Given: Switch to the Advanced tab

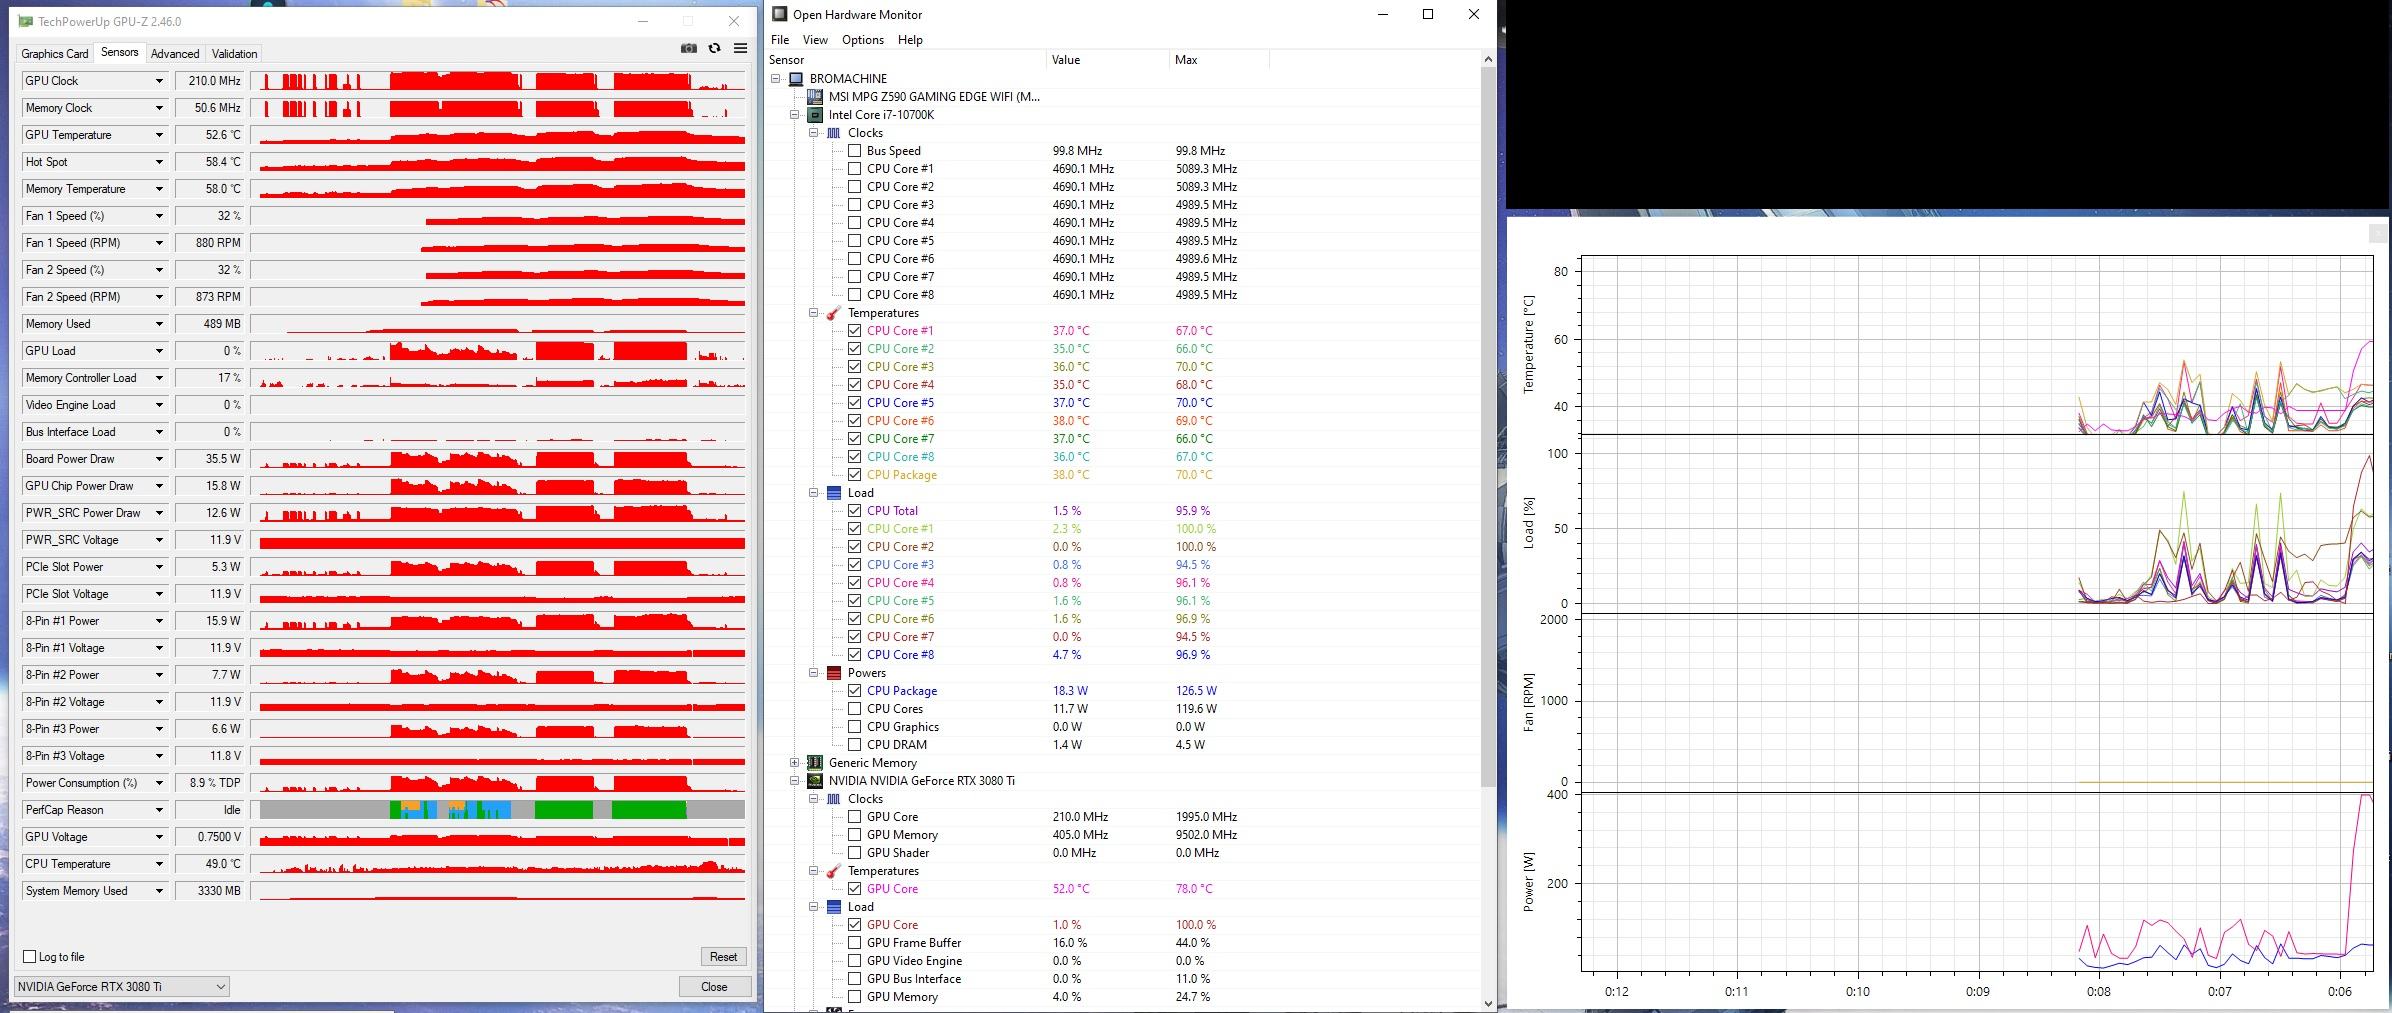Looking at the screenshot, I should (x=175, y=54).
